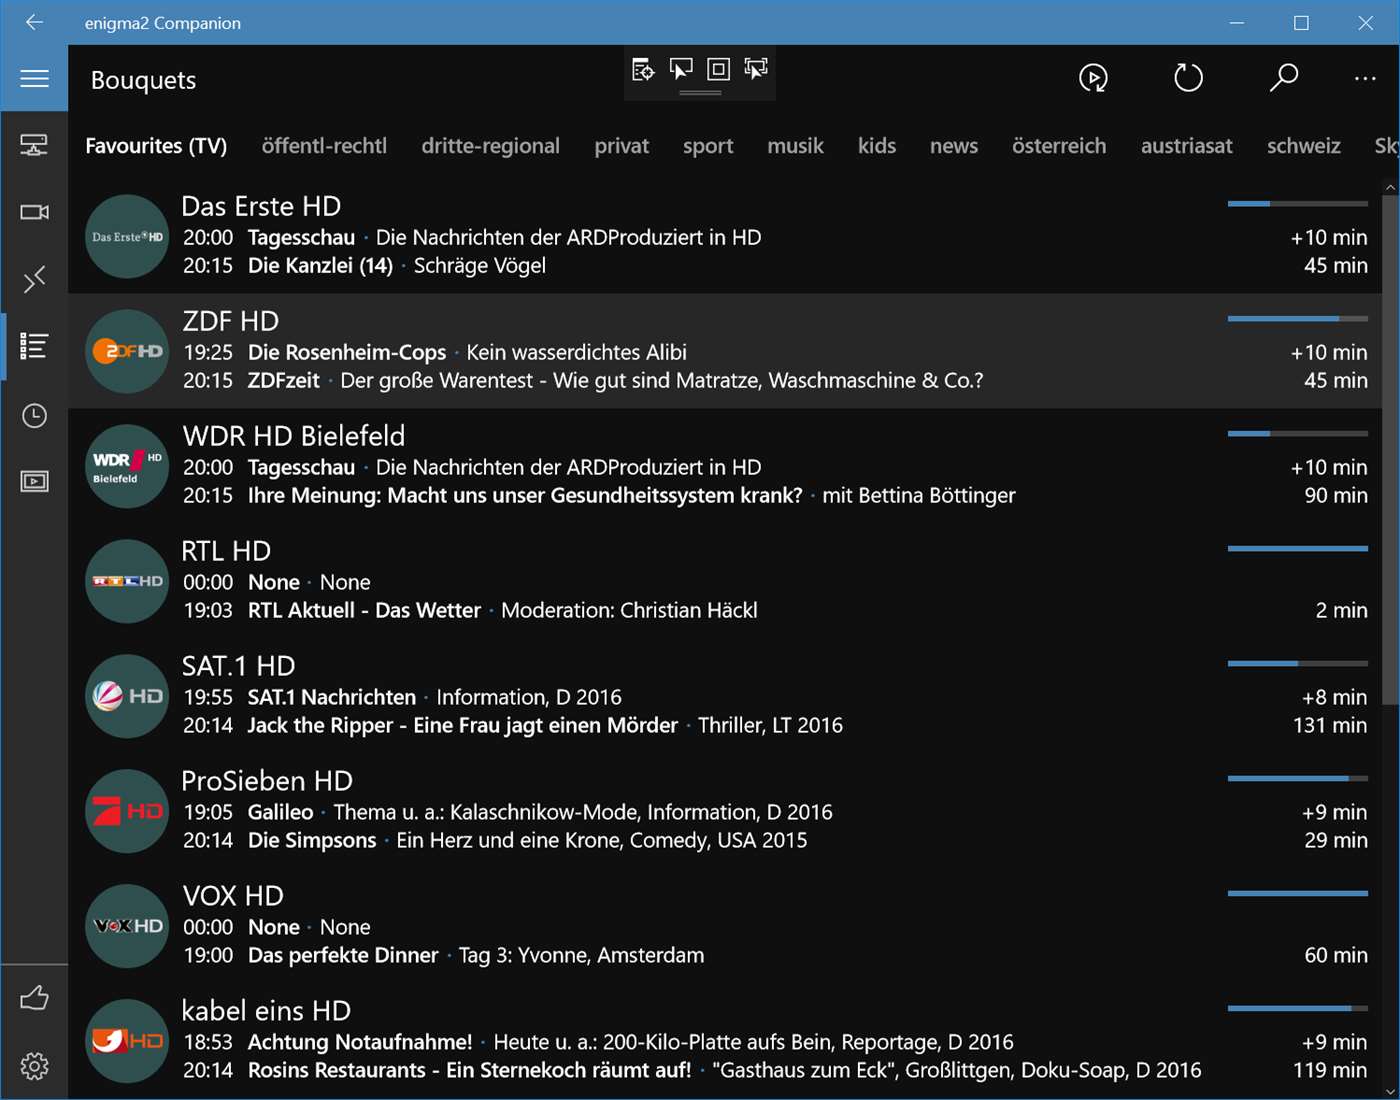The height and width of the screenshot is (1100, 1400).
Task: Open the timers clock icon
Action: (x=34, y=415)
